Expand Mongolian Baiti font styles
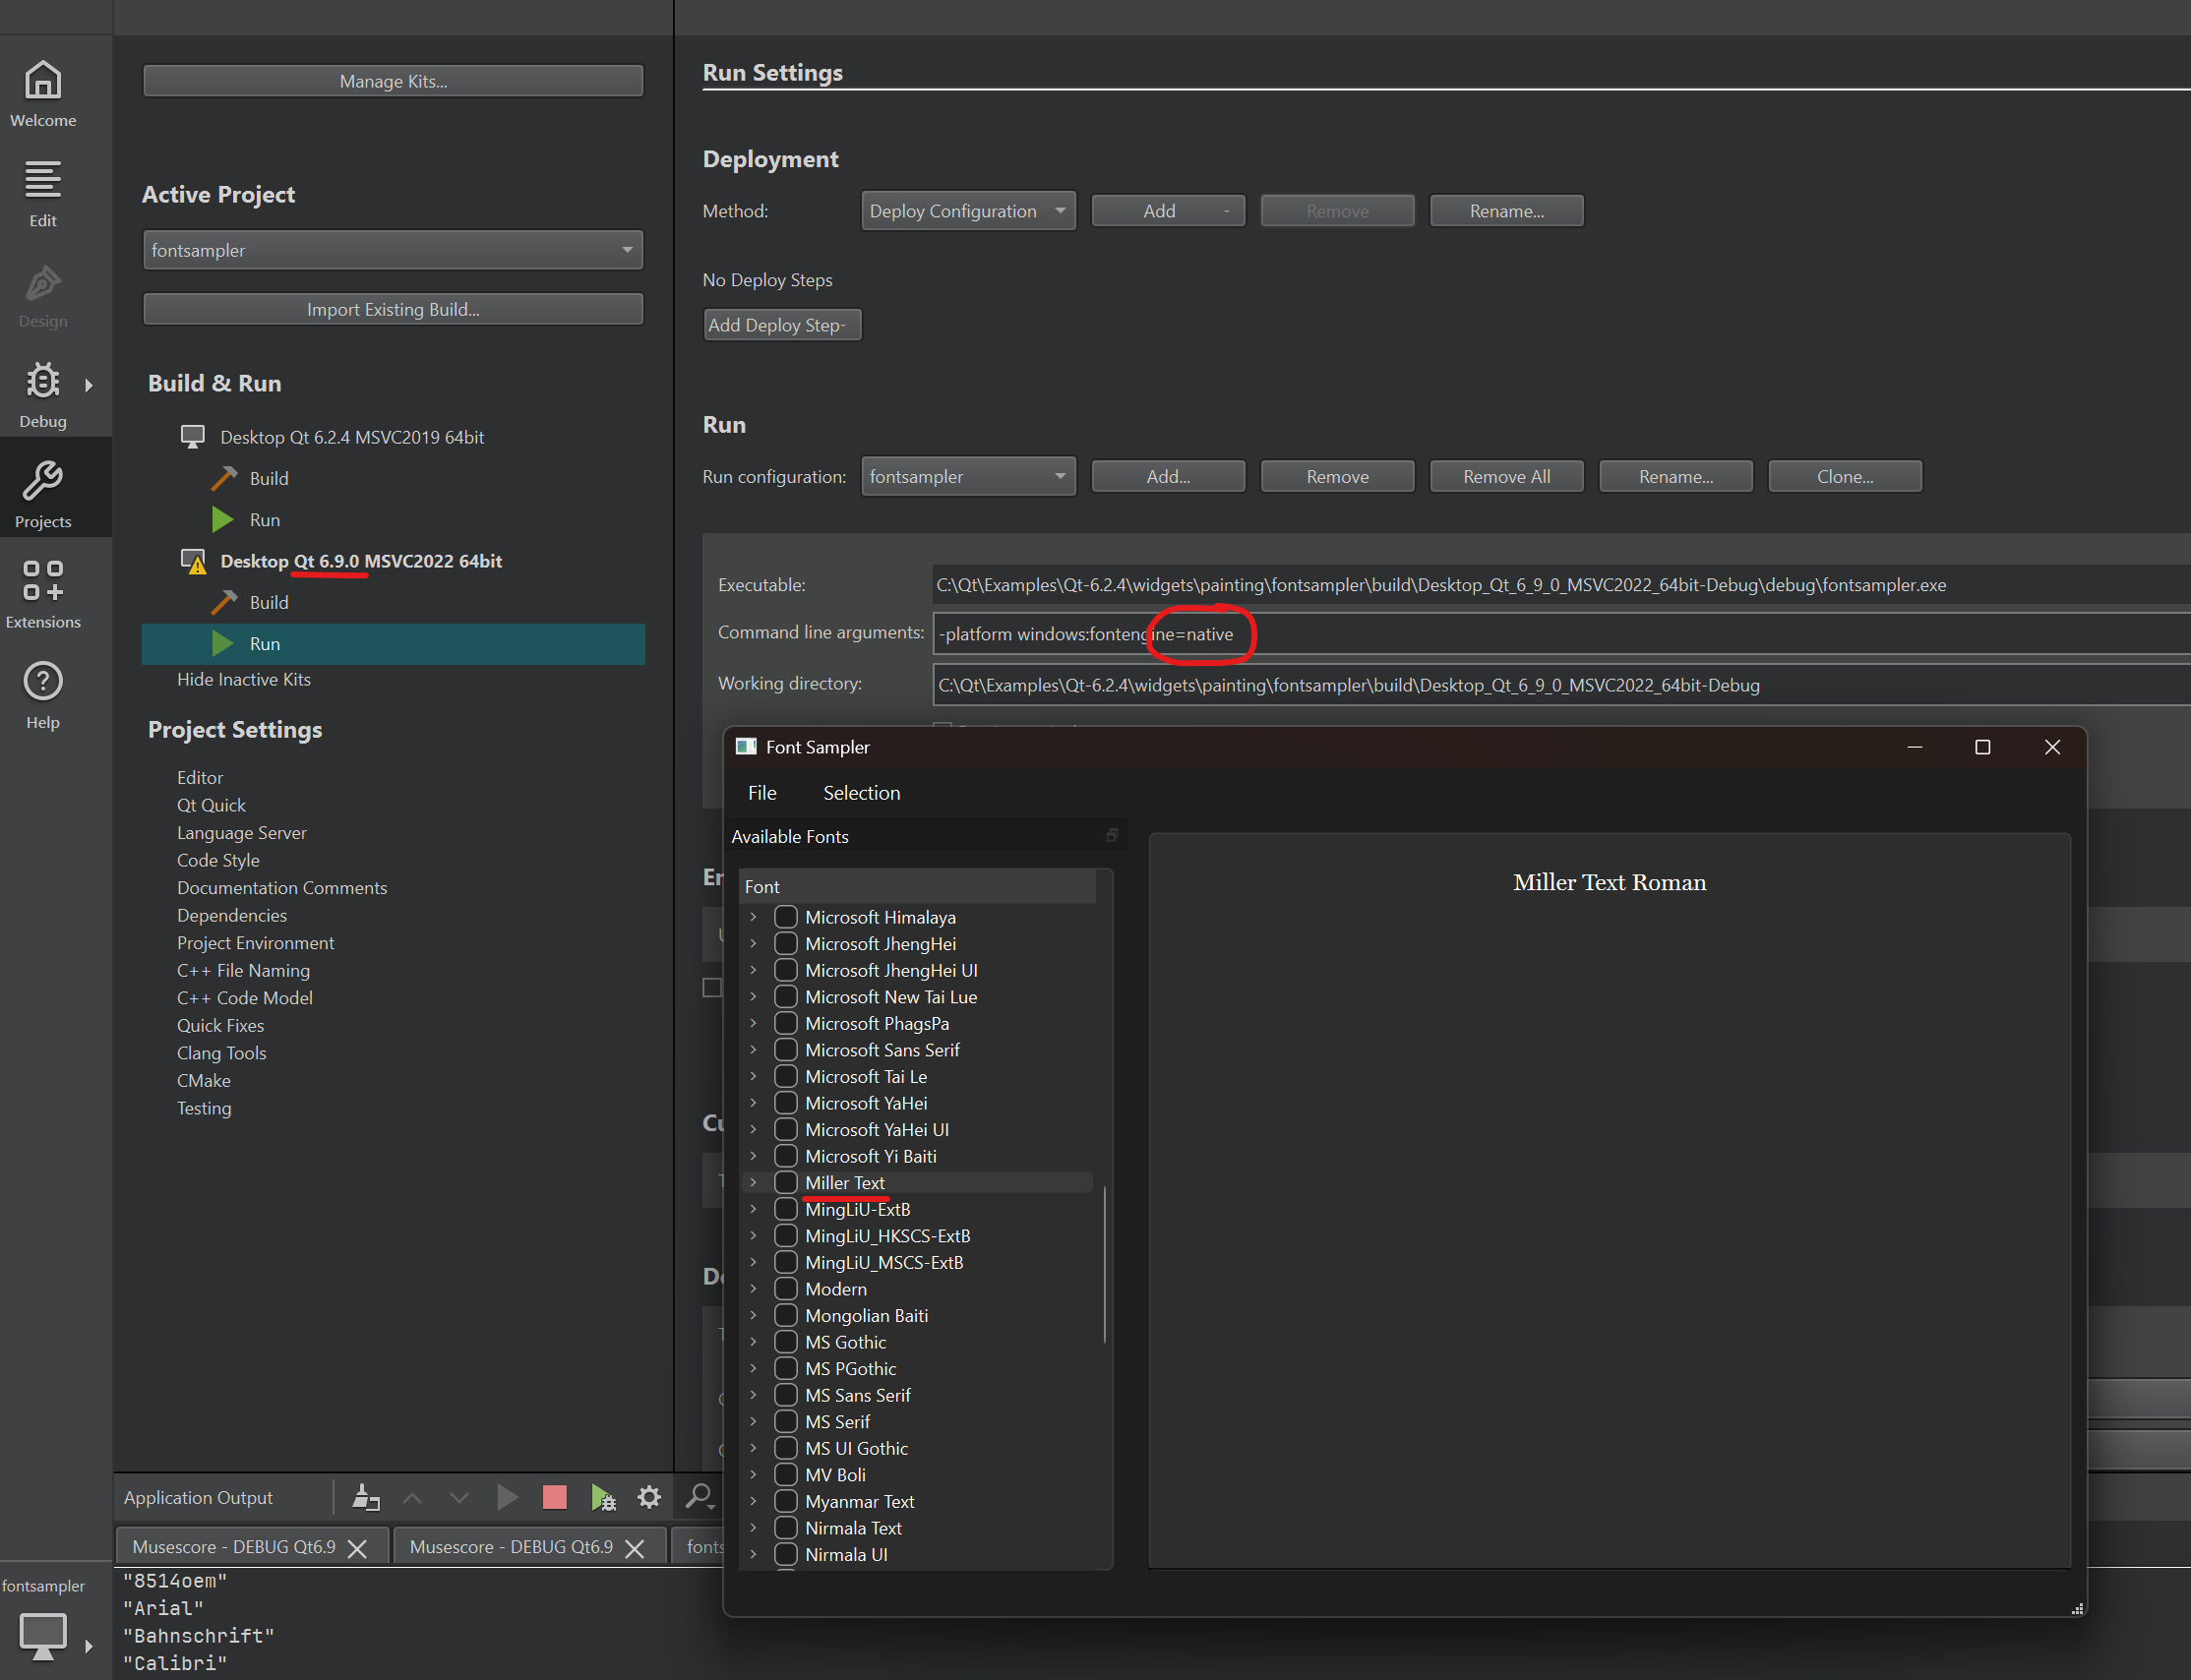2191x1680 pixels. 754,1316
